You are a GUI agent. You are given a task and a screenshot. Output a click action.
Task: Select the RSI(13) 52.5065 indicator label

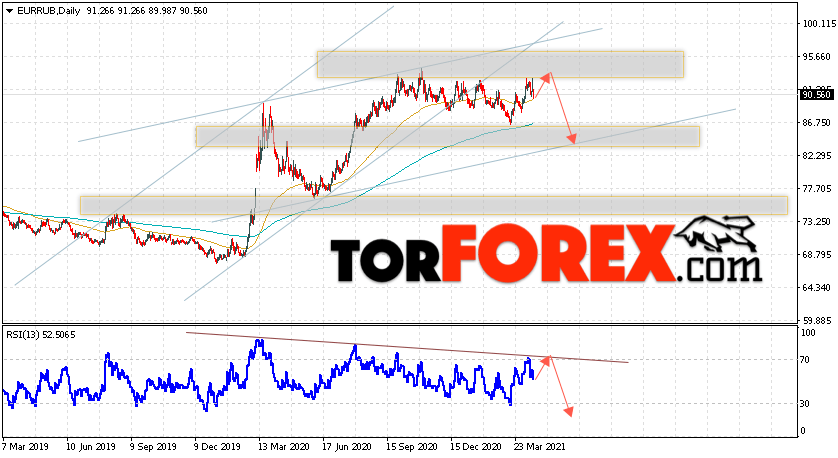pos(41,335)
